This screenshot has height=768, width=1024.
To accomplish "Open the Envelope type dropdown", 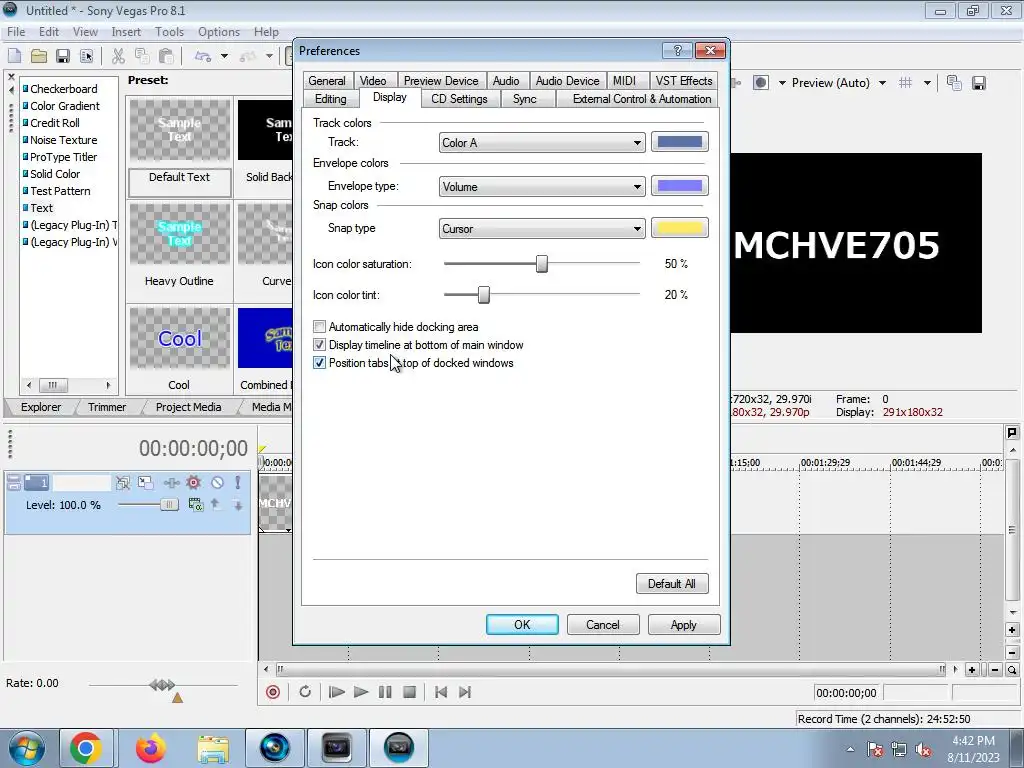I will [x=542, y=186].
